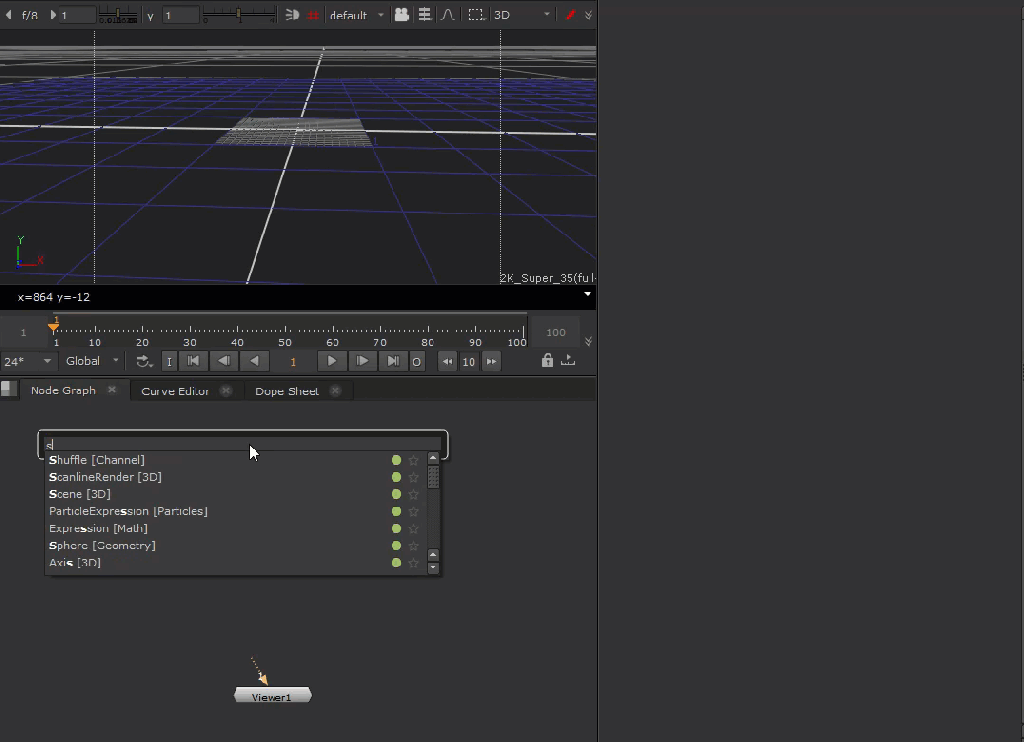Viewport: 1024px width, 742px height.
Task: Click the gamma curve icon in viewer toolbar
Action: click(448, 15)
